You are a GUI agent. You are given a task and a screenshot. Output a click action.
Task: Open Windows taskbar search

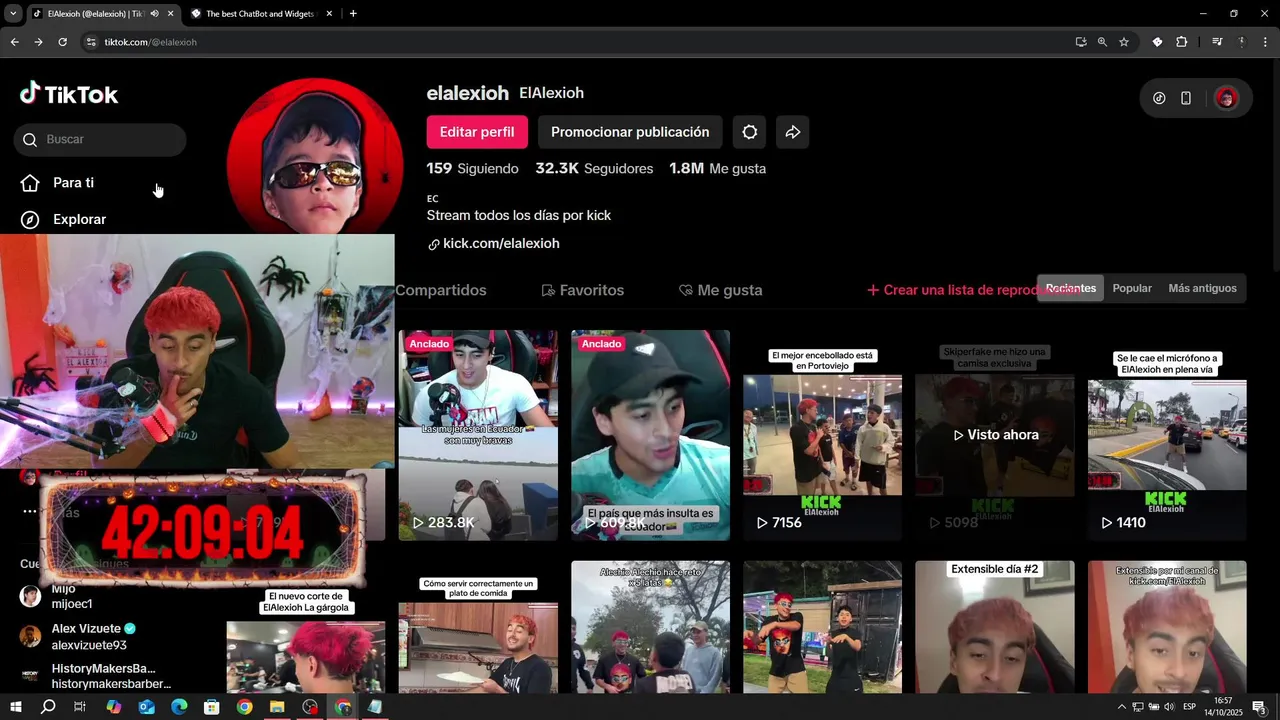click(x=48, y=707)
